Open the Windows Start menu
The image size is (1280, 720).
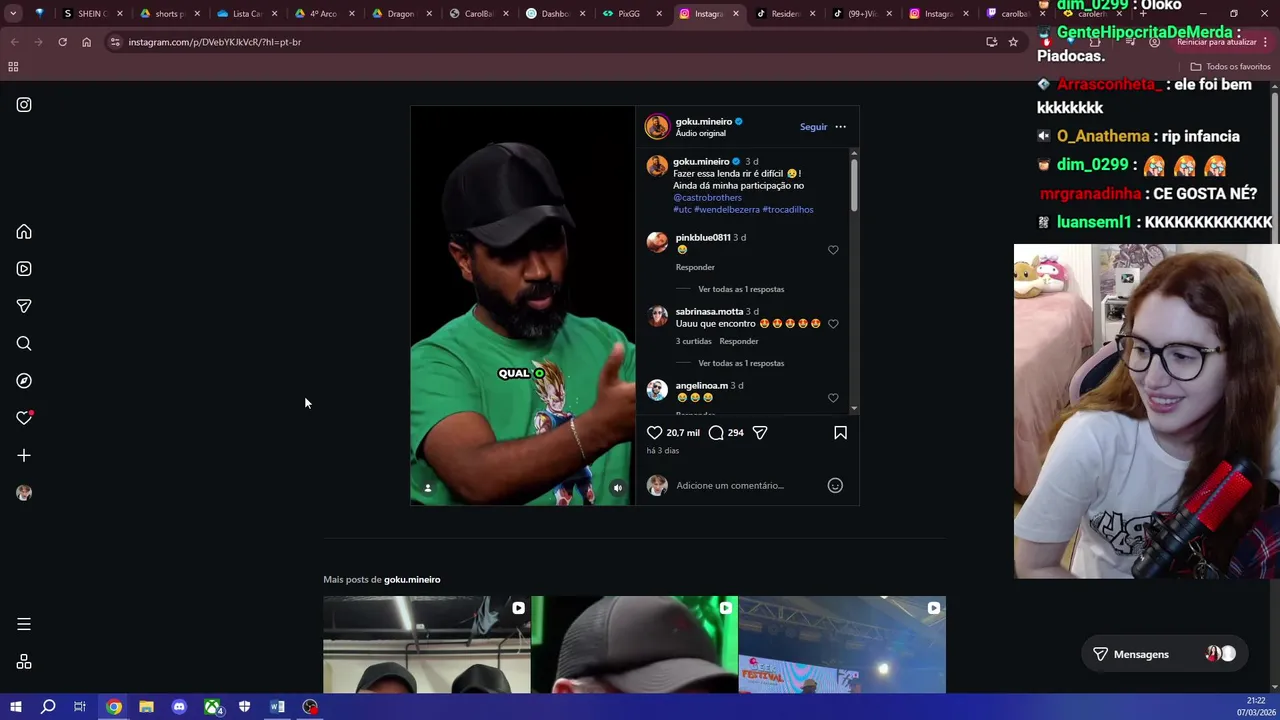(x=16, y=707)
